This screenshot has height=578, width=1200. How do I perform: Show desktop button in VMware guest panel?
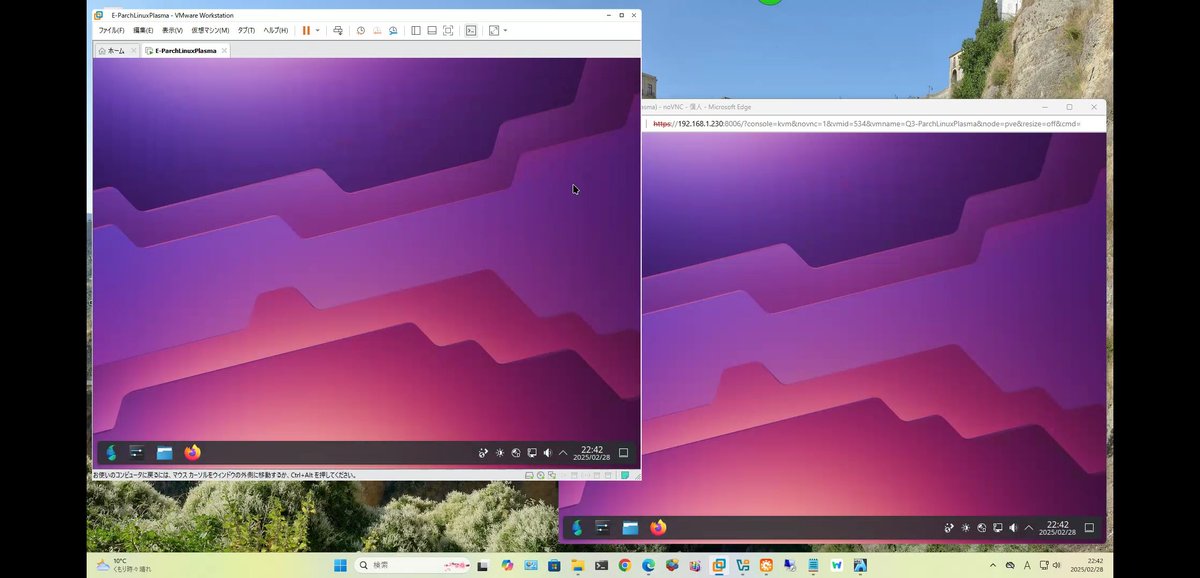623,453
